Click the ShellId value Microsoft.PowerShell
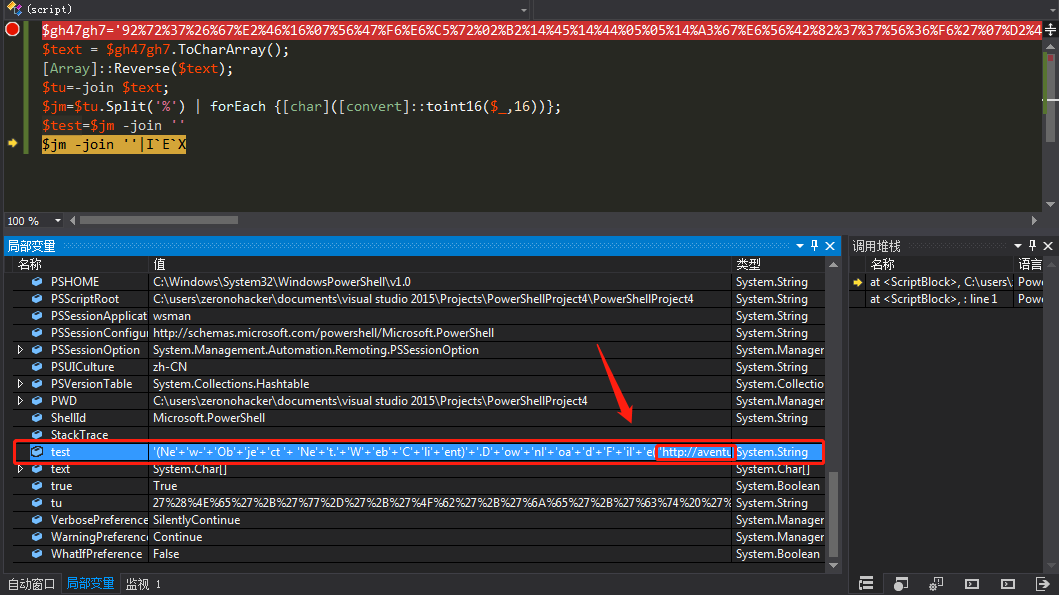This screenshot has height=595, width=1059. pyautogui.click(x=209, y=417)
